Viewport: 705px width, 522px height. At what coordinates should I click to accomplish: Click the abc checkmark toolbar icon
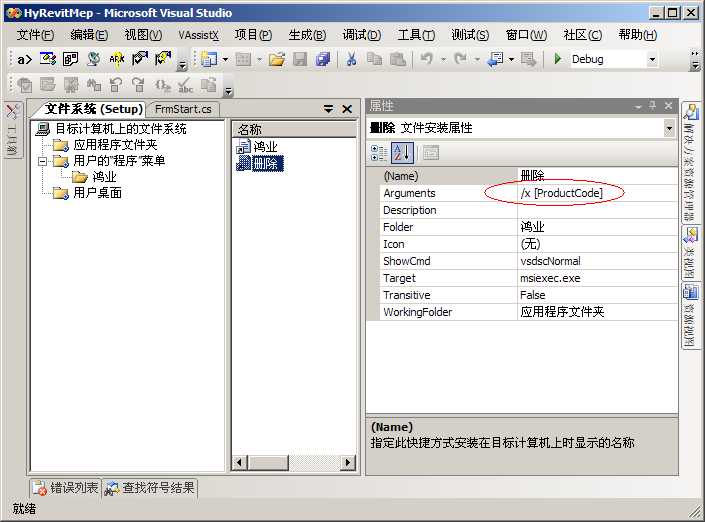coord(185,85)
